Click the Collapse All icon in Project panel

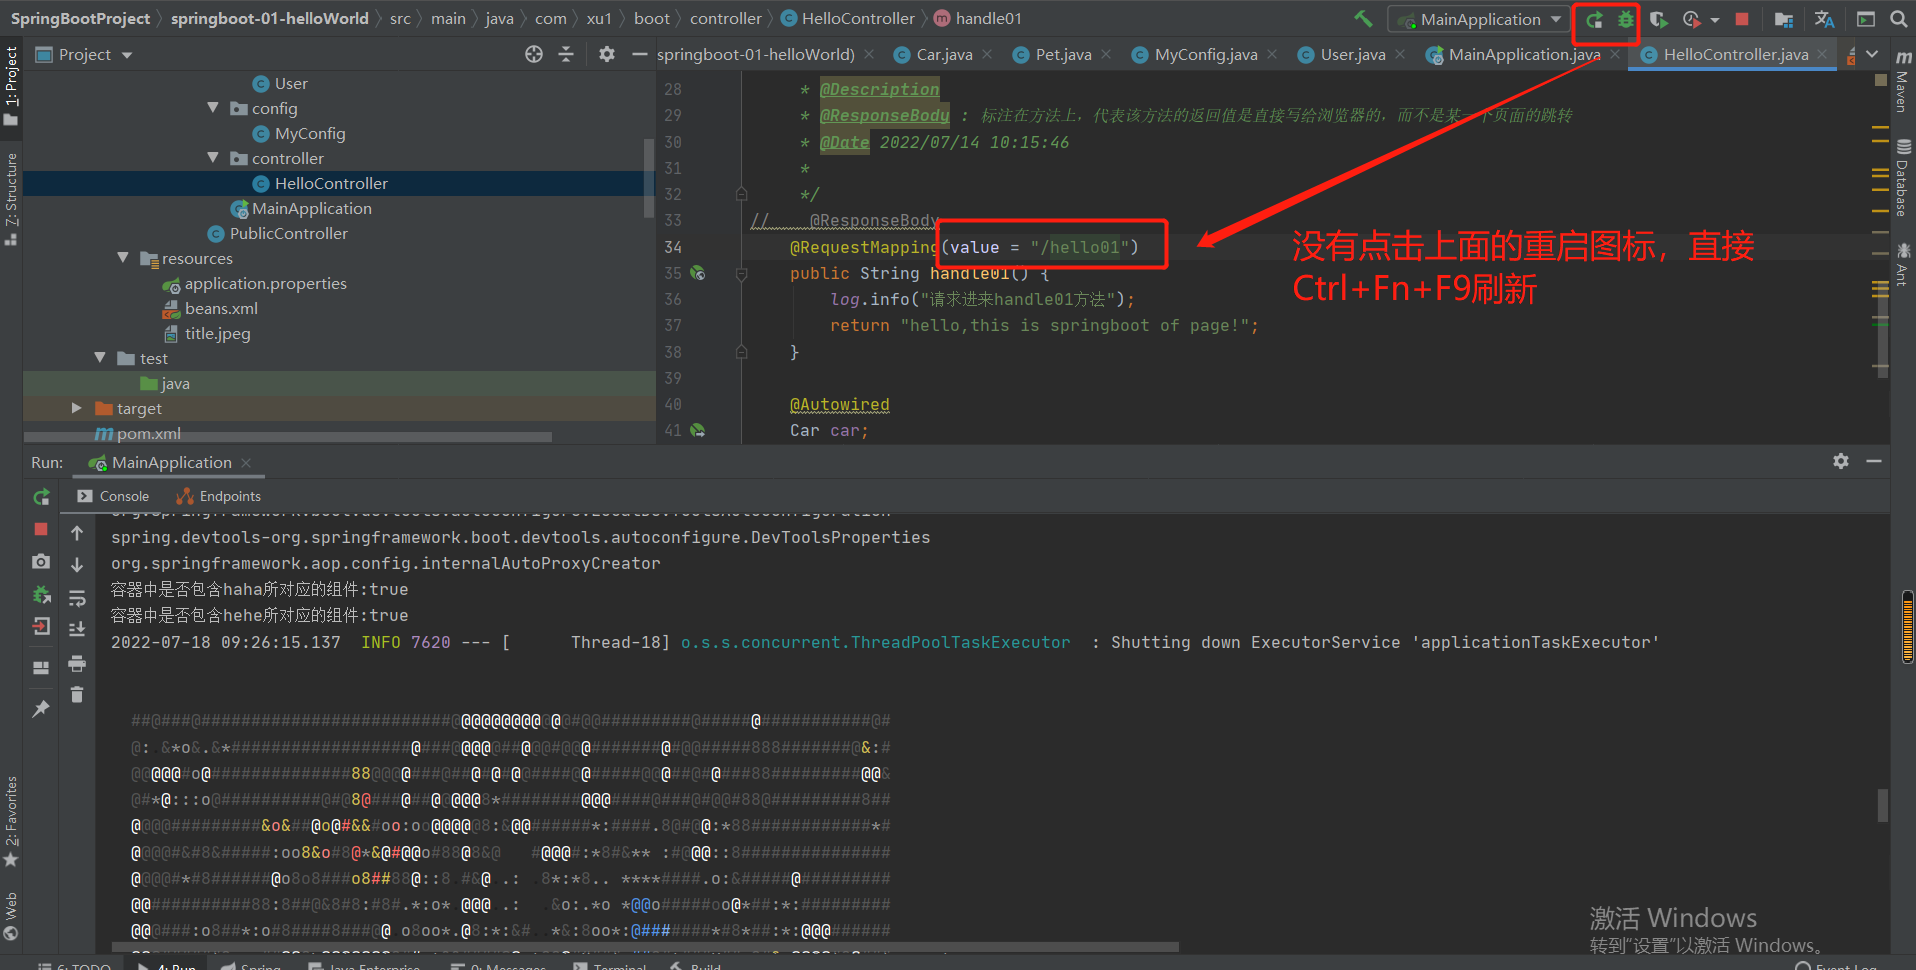tap(566, 55)
